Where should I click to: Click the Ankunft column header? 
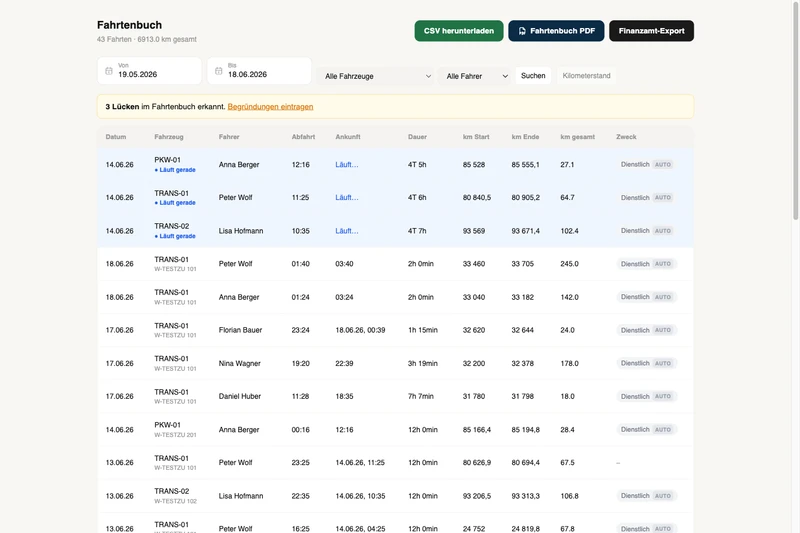[x=348, y=137]
